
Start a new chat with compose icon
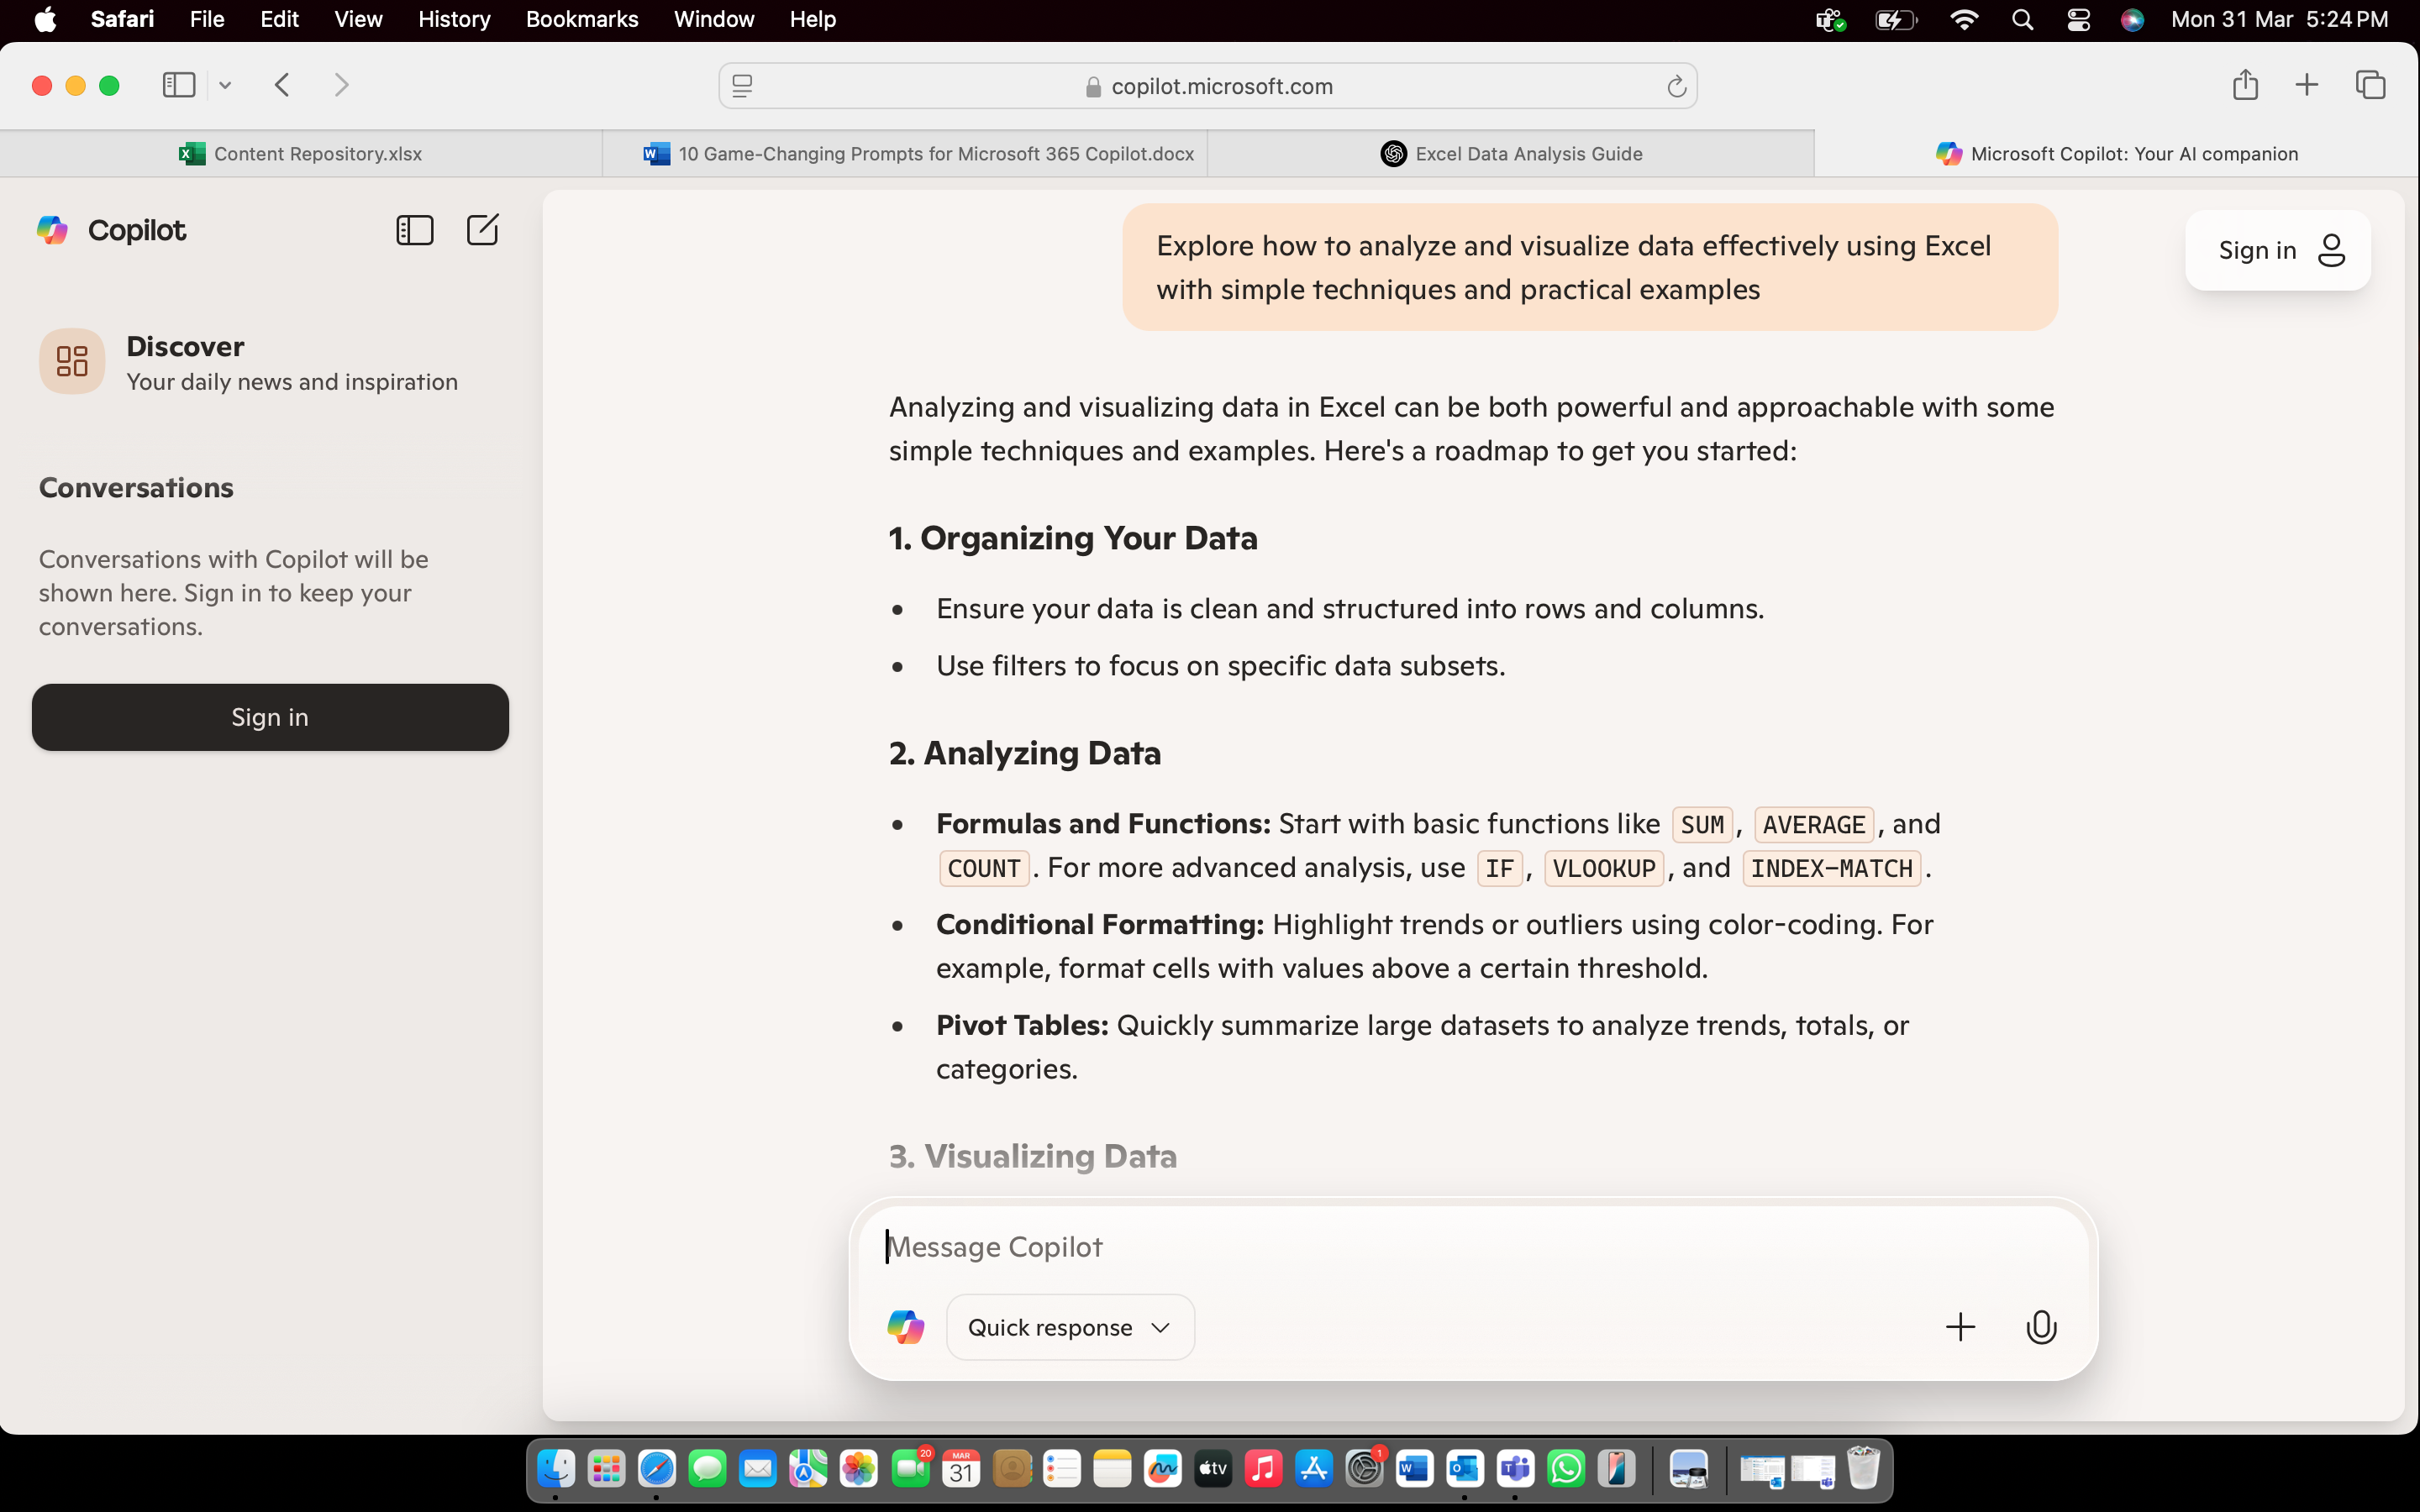[x=483, y=230]
